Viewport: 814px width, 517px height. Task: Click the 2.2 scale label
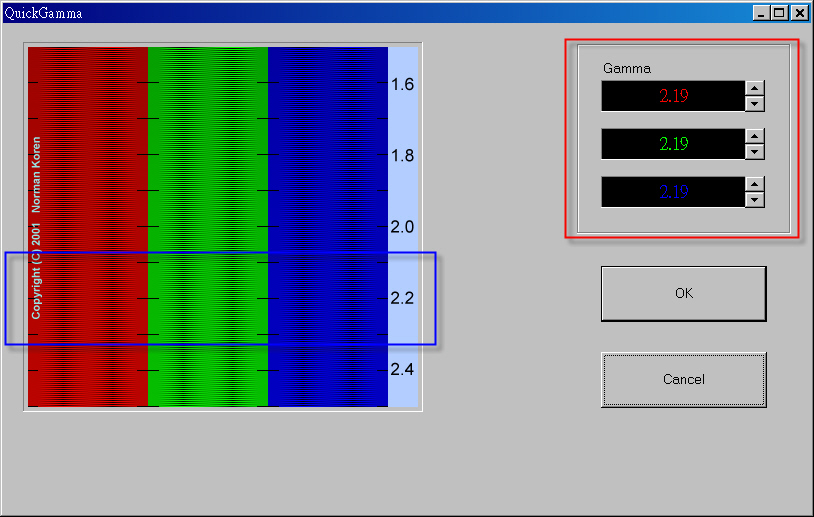402,298
